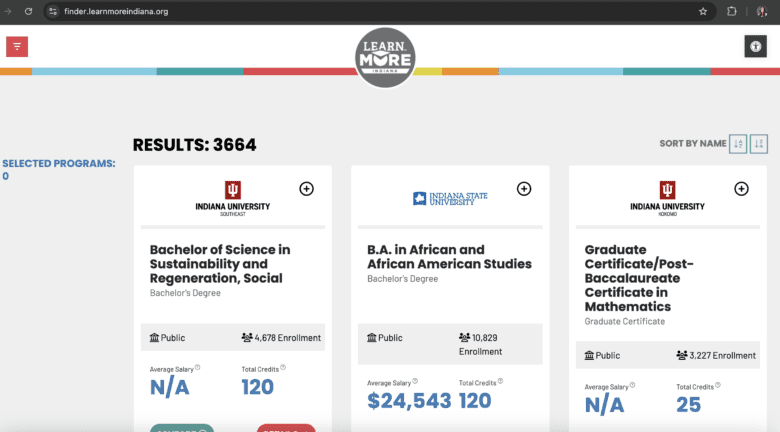The image size is (780, 432).
Task: Click the $24,543 average salary value
Action: click(409, 401)
